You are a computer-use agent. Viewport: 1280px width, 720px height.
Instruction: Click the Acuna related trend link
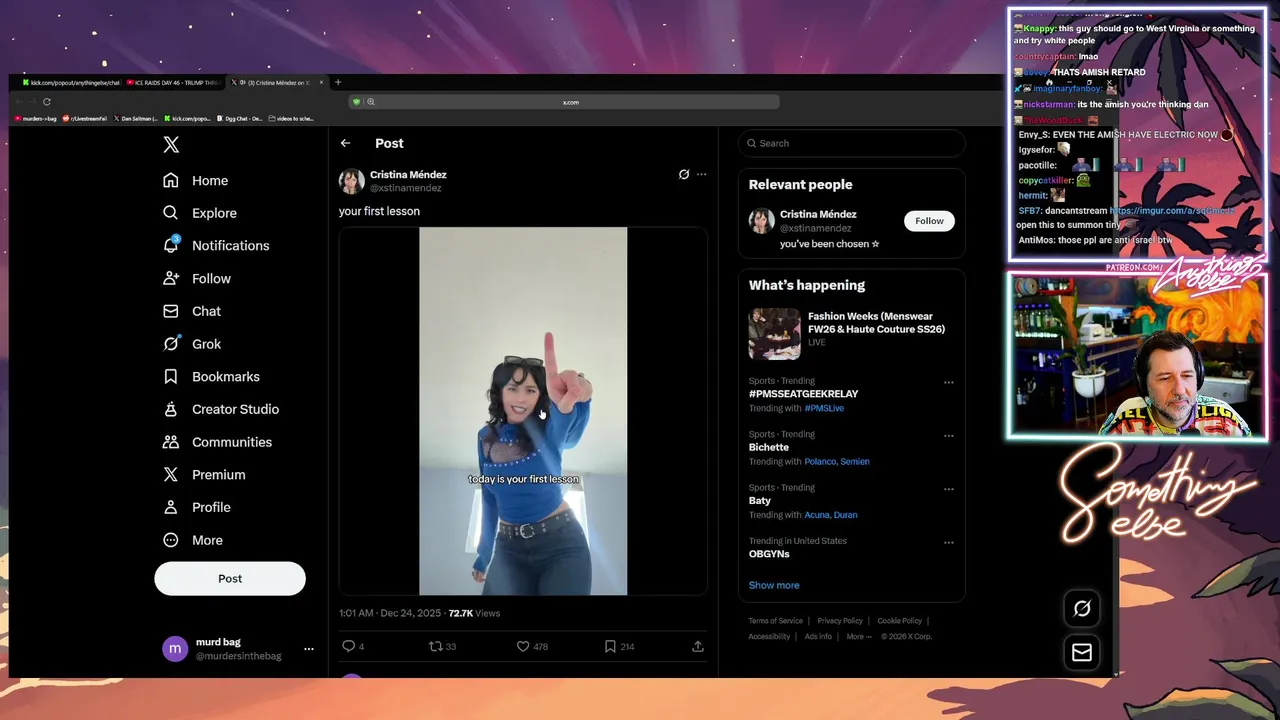tap(816, 515)
